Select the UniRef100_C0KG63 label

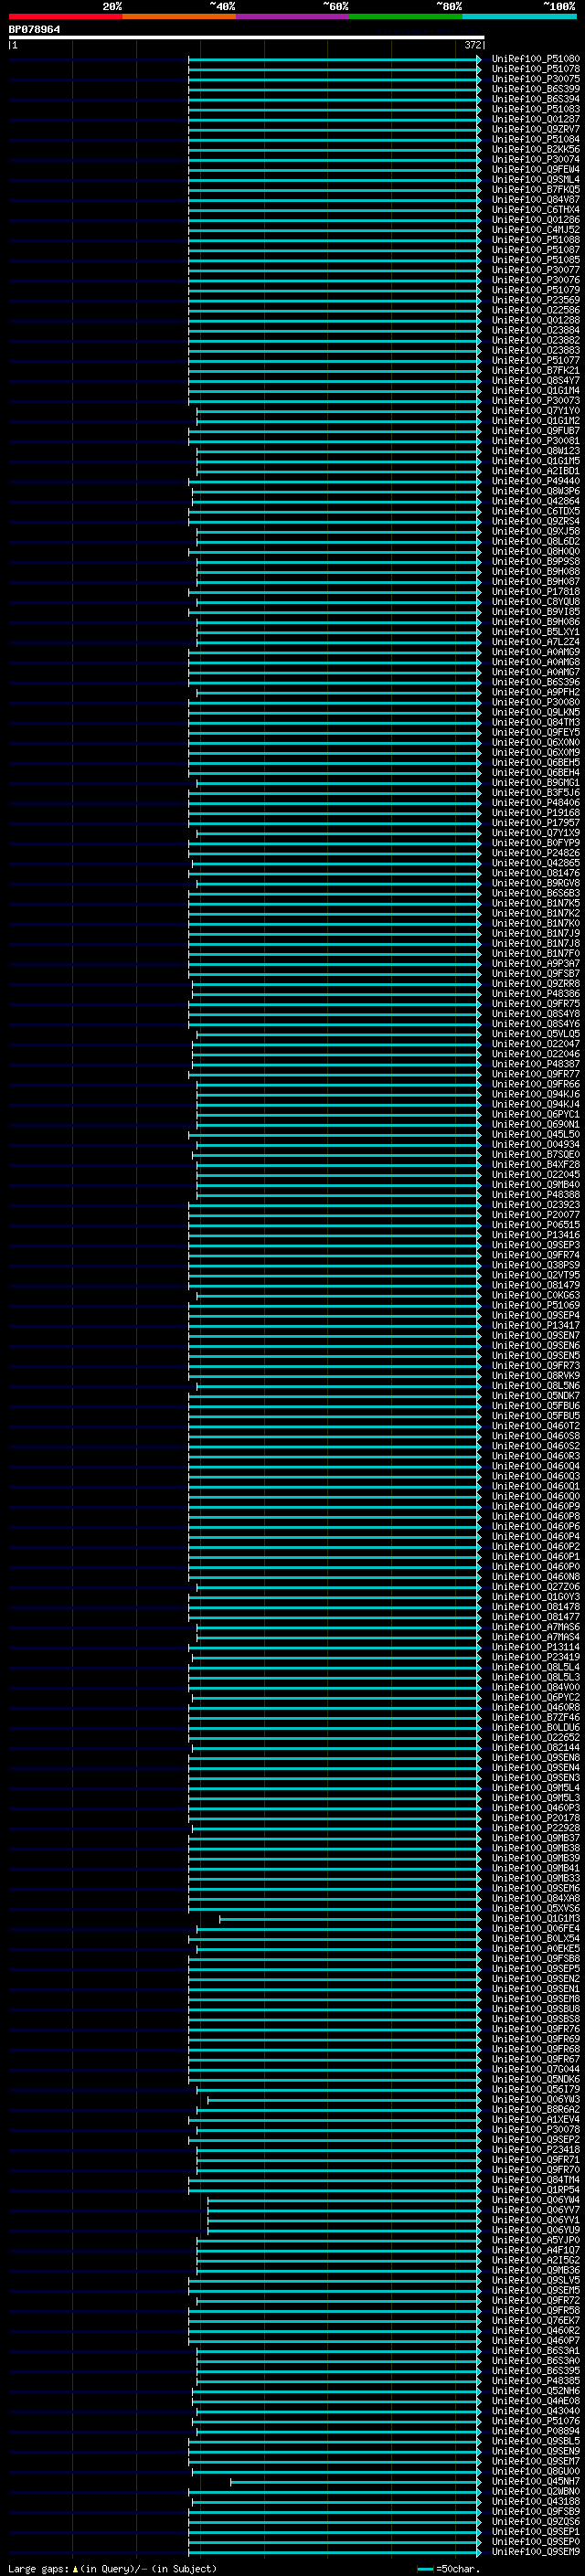tap(536, 1294)
